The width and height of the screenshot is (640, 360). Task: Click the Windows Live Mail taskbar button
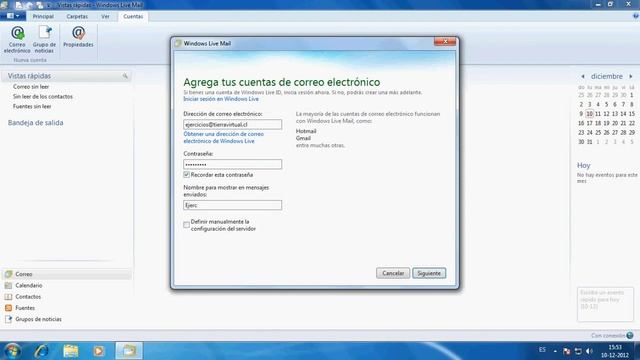click(129, 351)
